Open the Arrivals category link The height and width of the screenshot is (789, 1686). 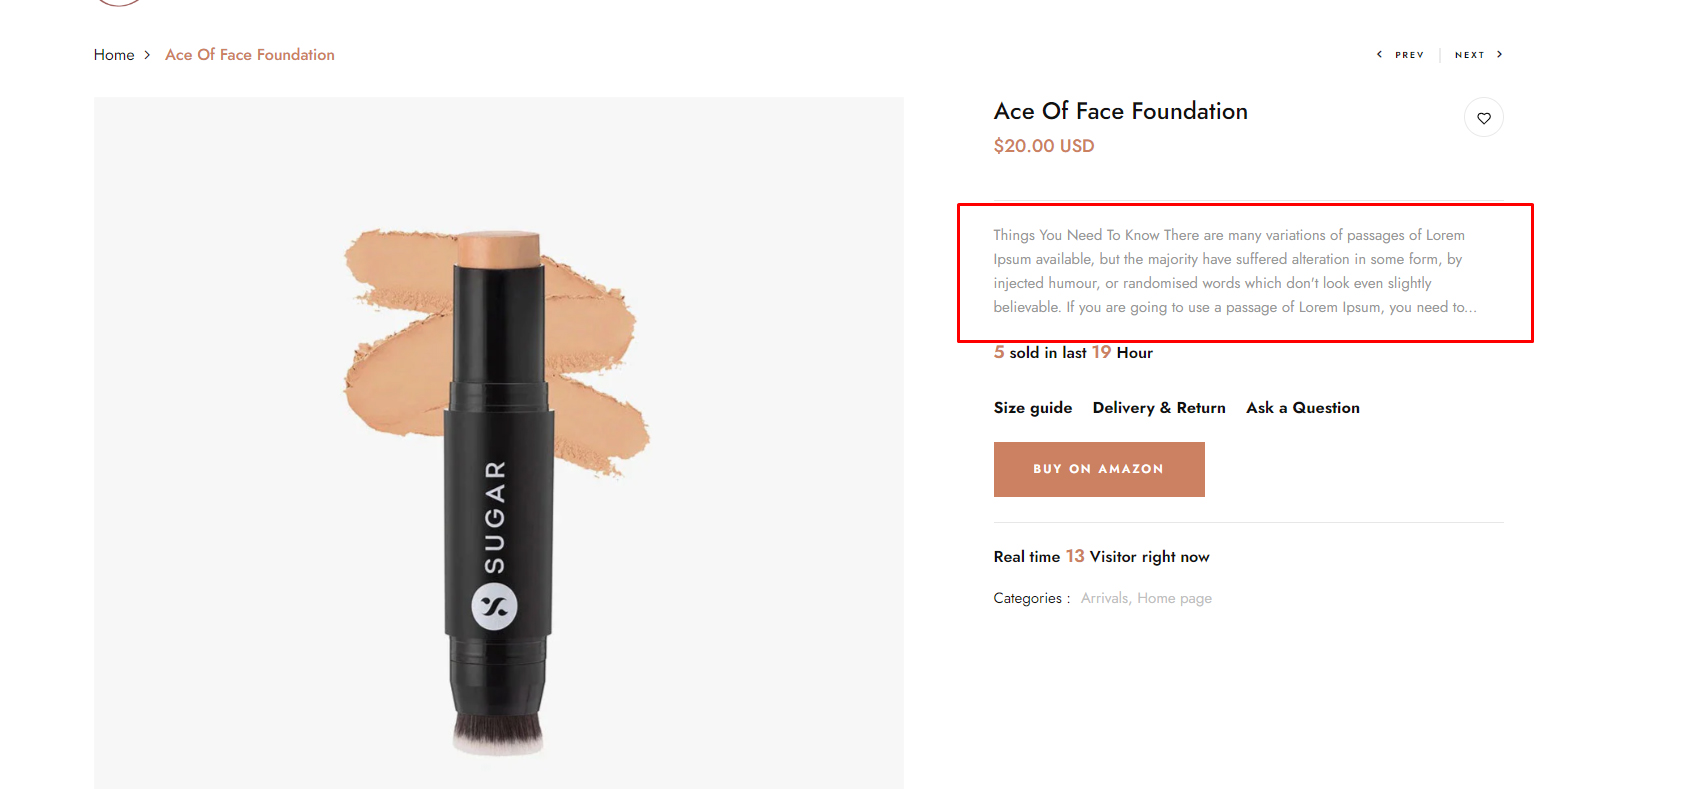(x=1105, y=598)
